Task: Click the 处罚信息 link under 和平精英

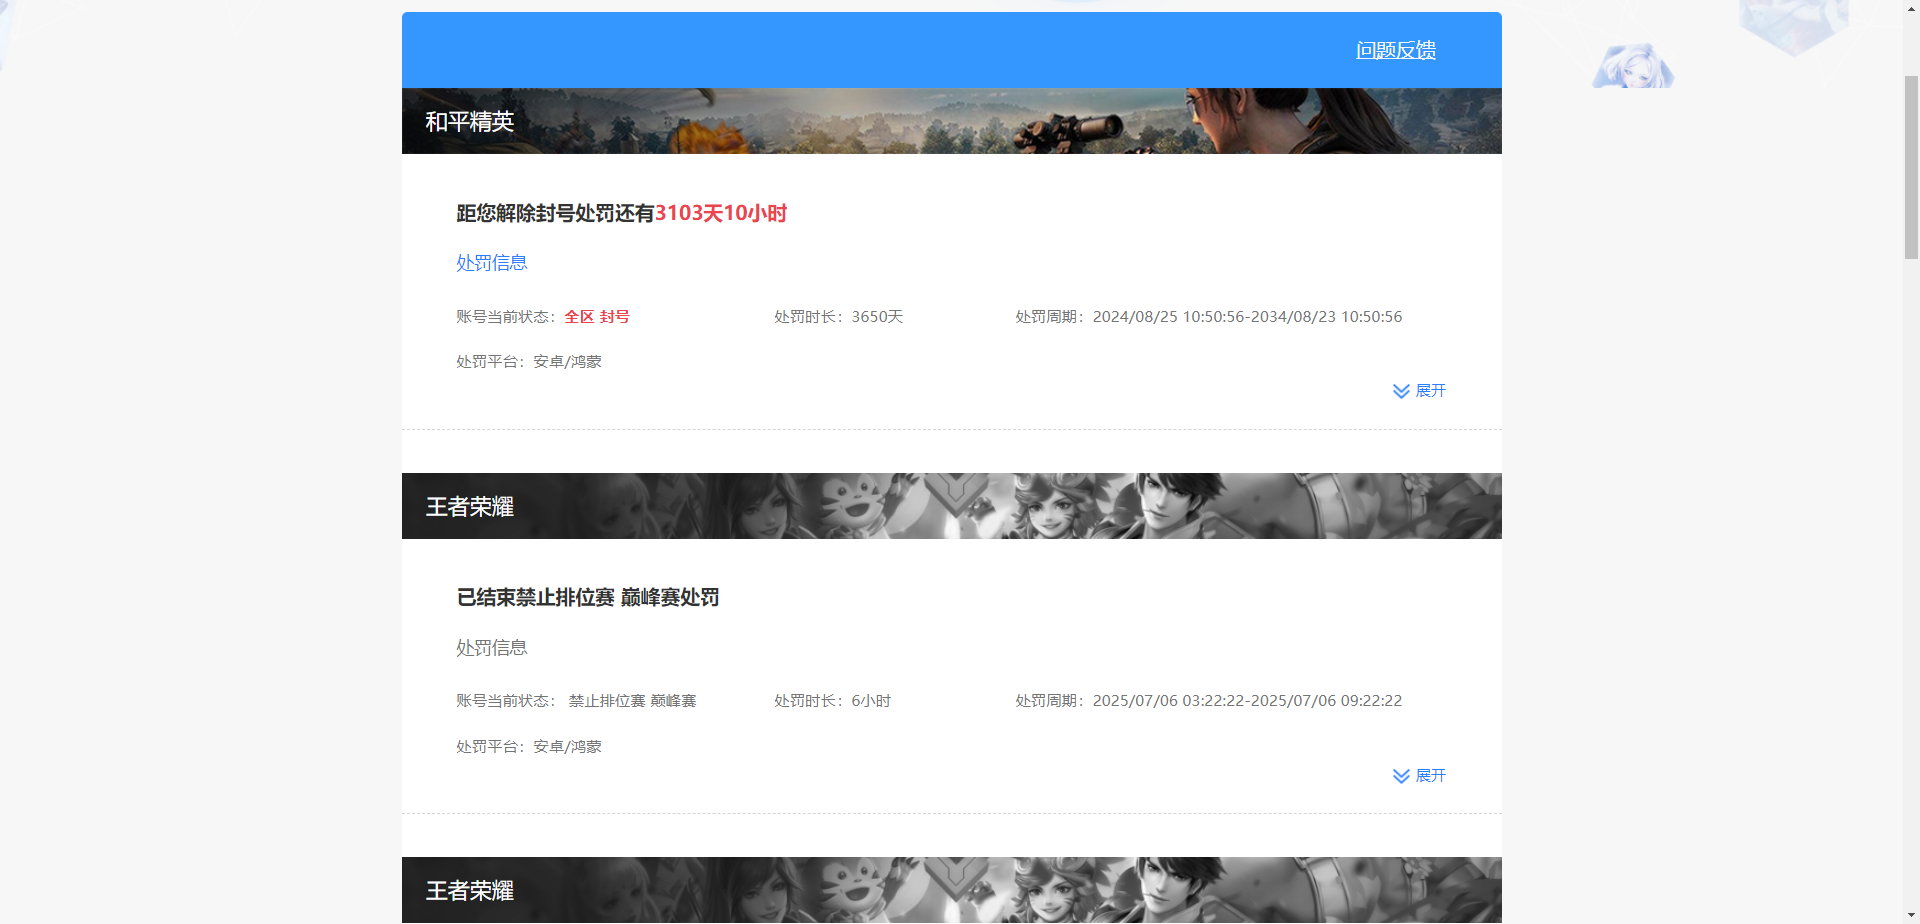Action: coord(491,262)
